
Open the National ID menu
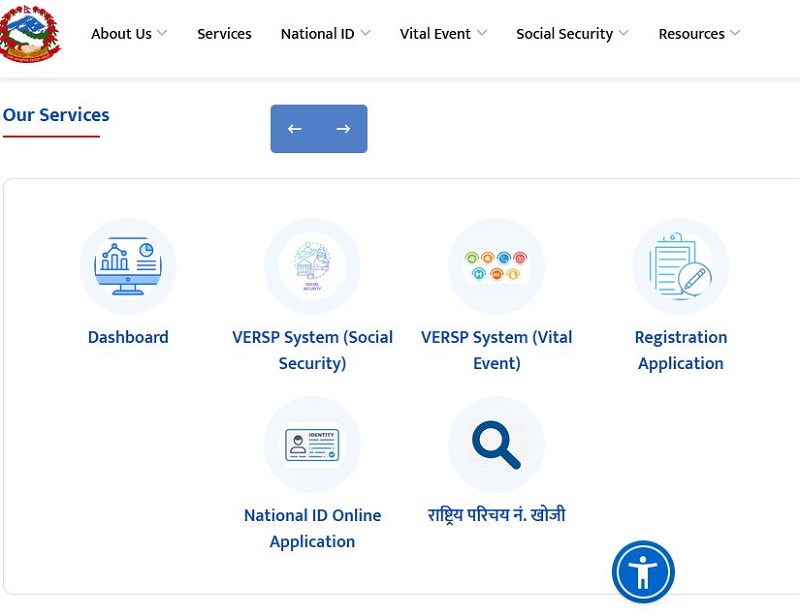point(317,34)
